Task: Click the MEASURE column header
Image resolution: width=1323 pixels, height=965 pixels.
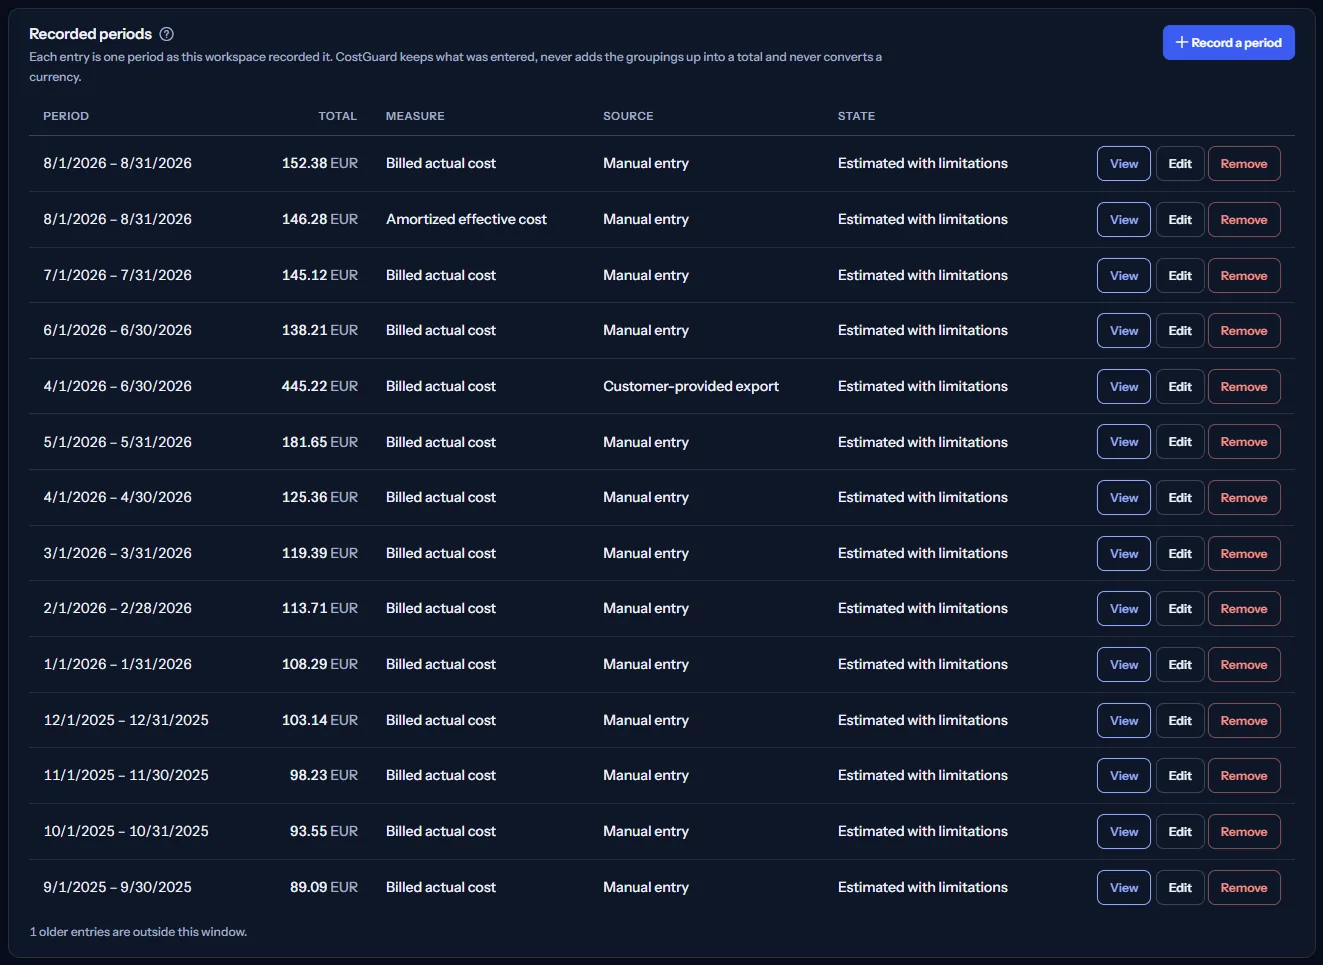Action: point(415,117)
